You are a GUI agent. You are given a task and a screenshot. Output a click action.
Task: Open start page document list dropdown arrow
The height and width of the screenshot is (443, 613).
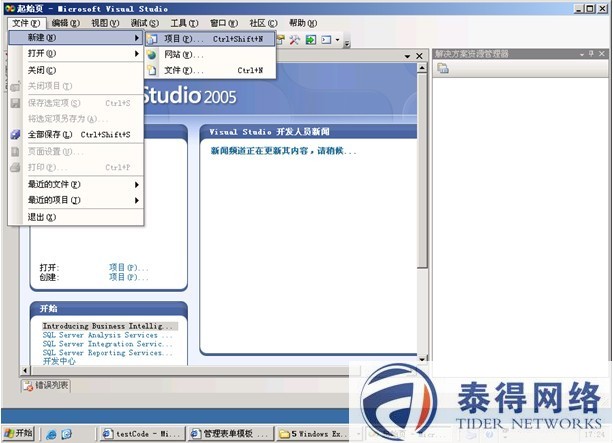point(407,56)
